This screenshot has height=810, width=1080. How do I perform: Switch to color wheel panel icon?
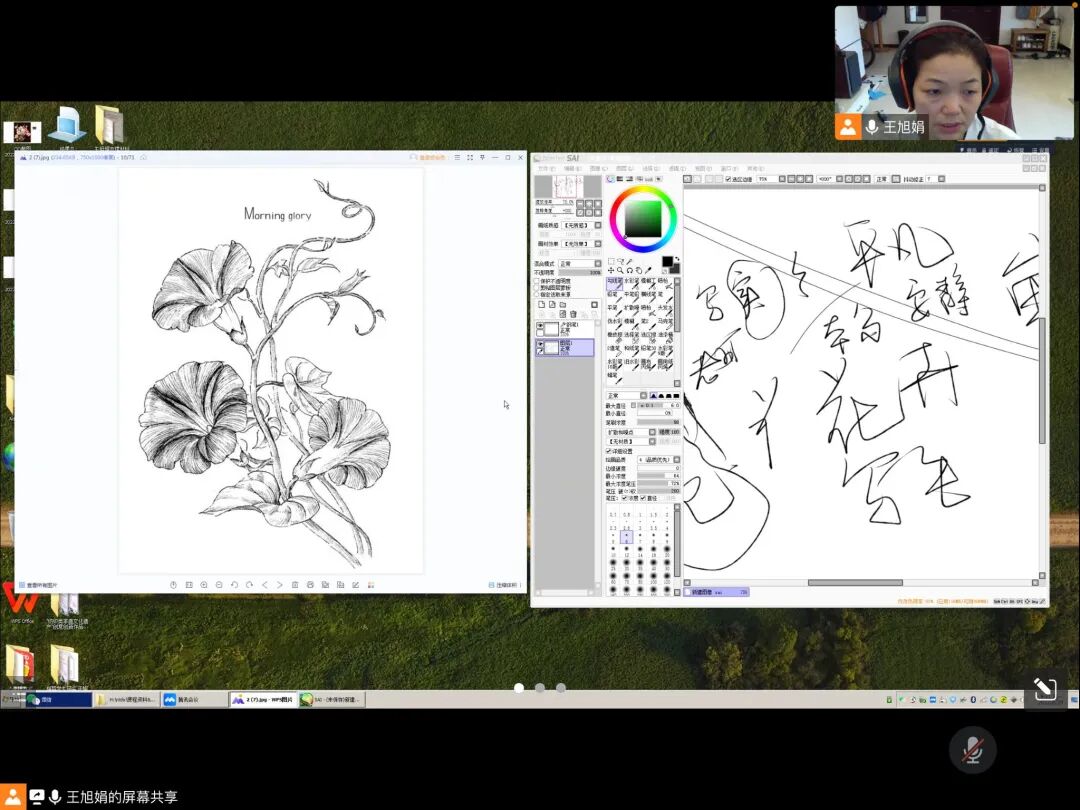pyautogui.click(x=611, y=179)
